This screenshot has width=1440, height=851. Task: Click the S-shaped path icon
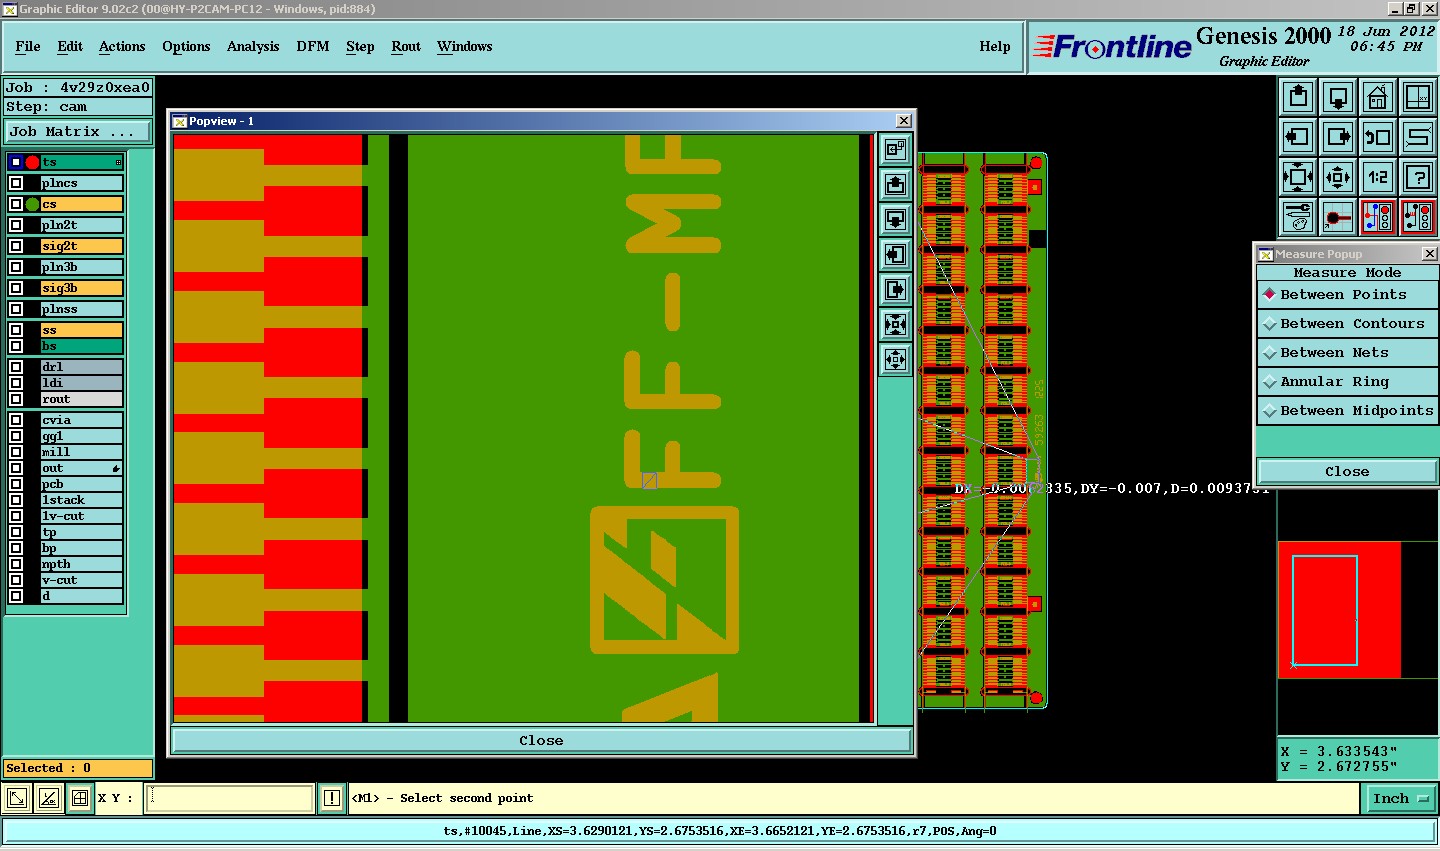1418,137
